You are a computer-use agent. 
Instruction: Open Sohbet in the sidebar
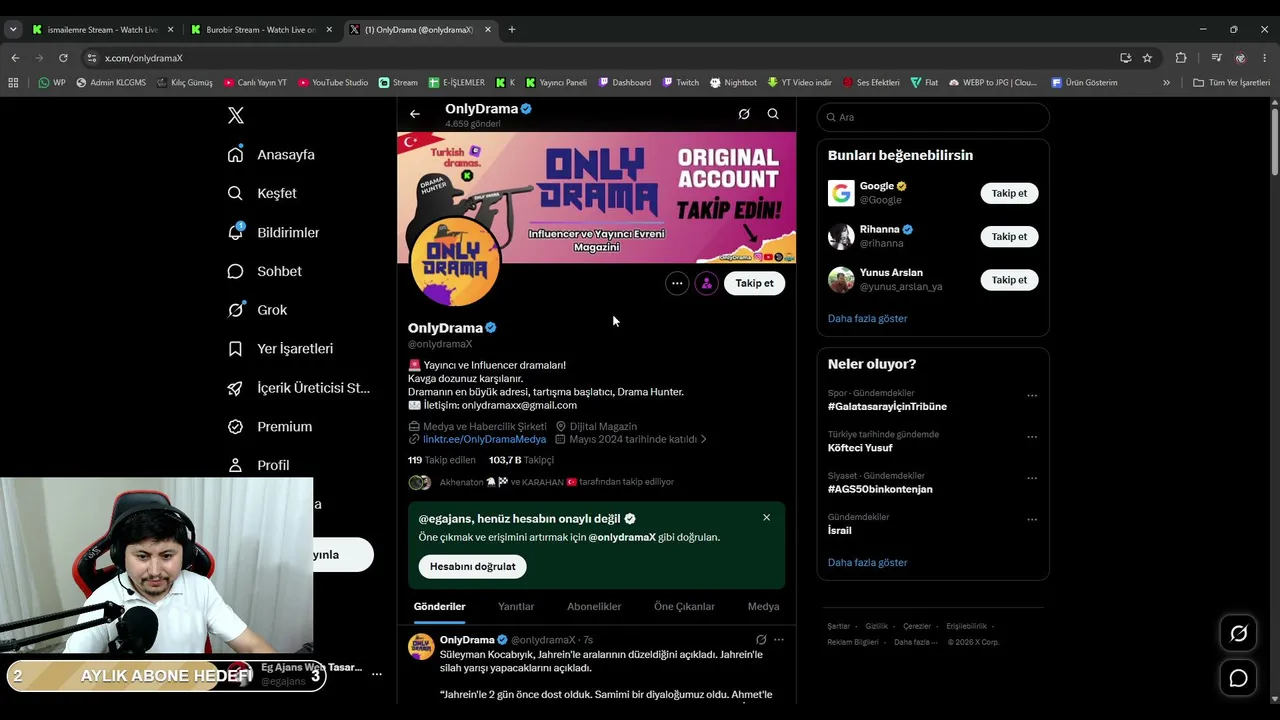264,271
